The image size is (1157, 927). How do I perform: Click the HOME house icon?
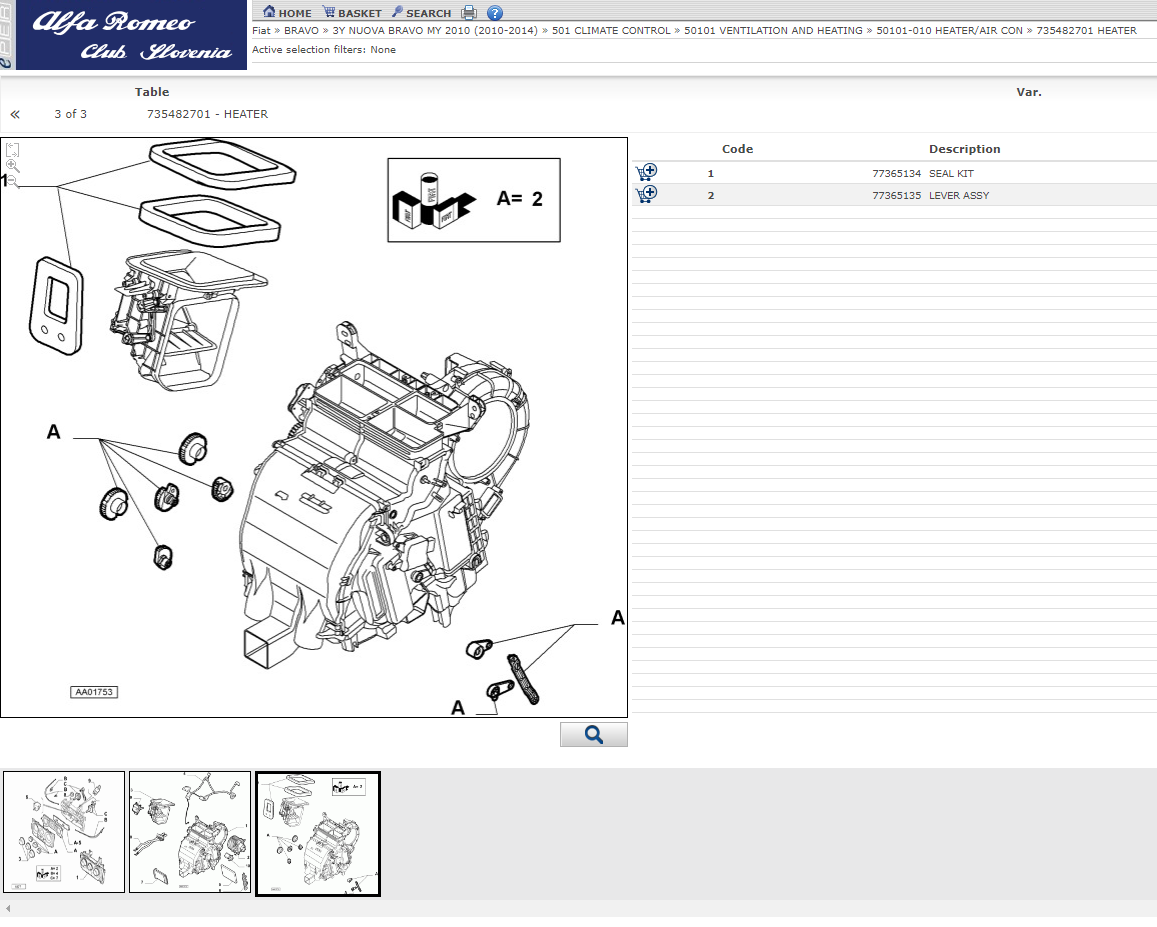[269, 12]
